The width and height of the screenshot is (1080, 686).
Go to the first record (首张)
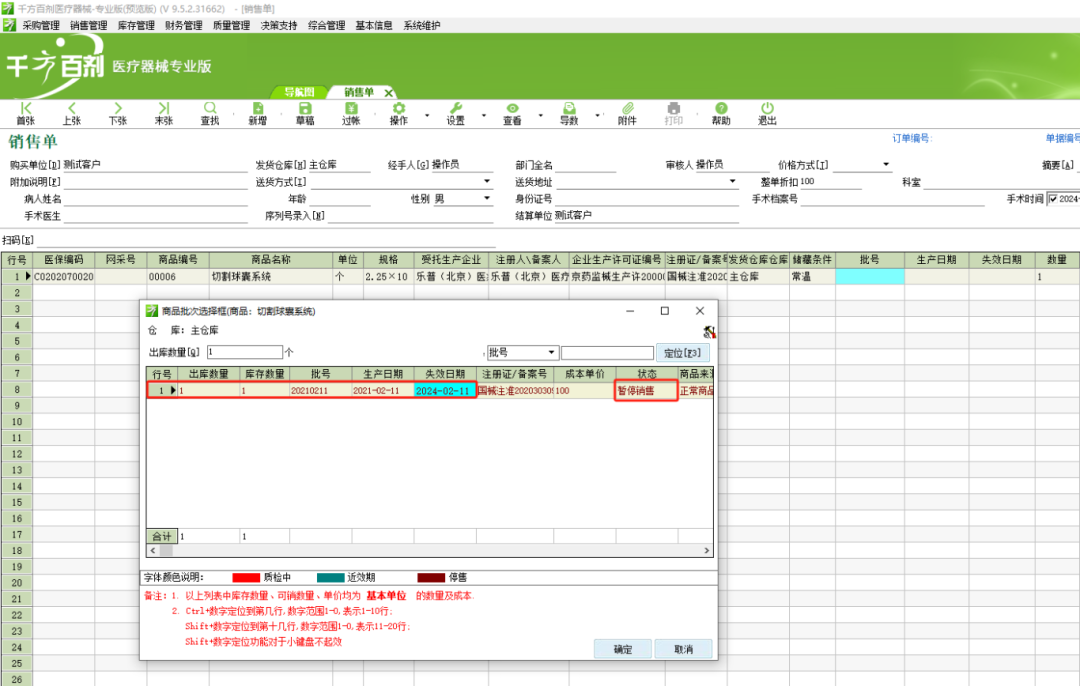25,113
